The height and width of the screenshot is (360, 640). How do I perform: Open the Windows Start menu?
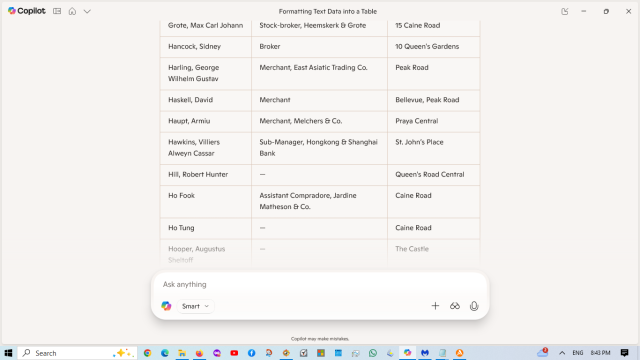pos(8,353)
